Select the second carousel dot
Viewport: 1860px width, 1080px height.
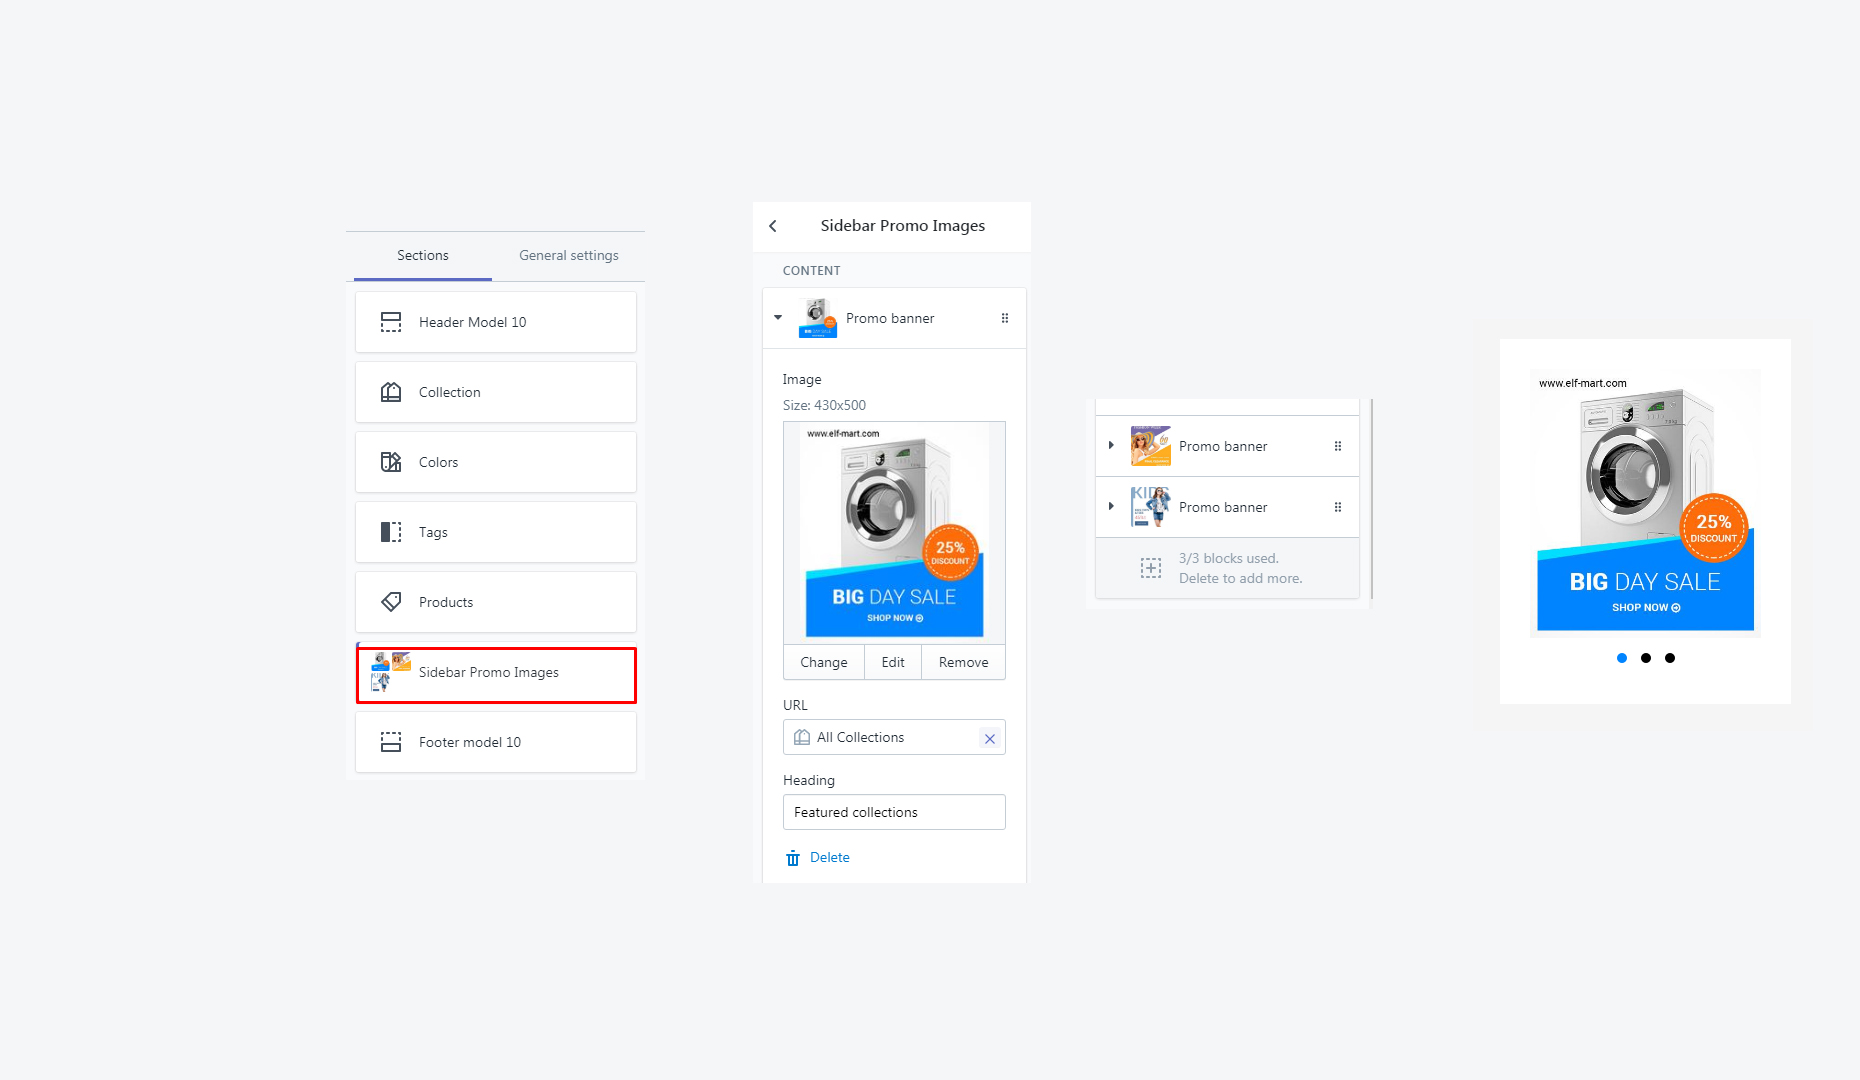[1646, 658]
